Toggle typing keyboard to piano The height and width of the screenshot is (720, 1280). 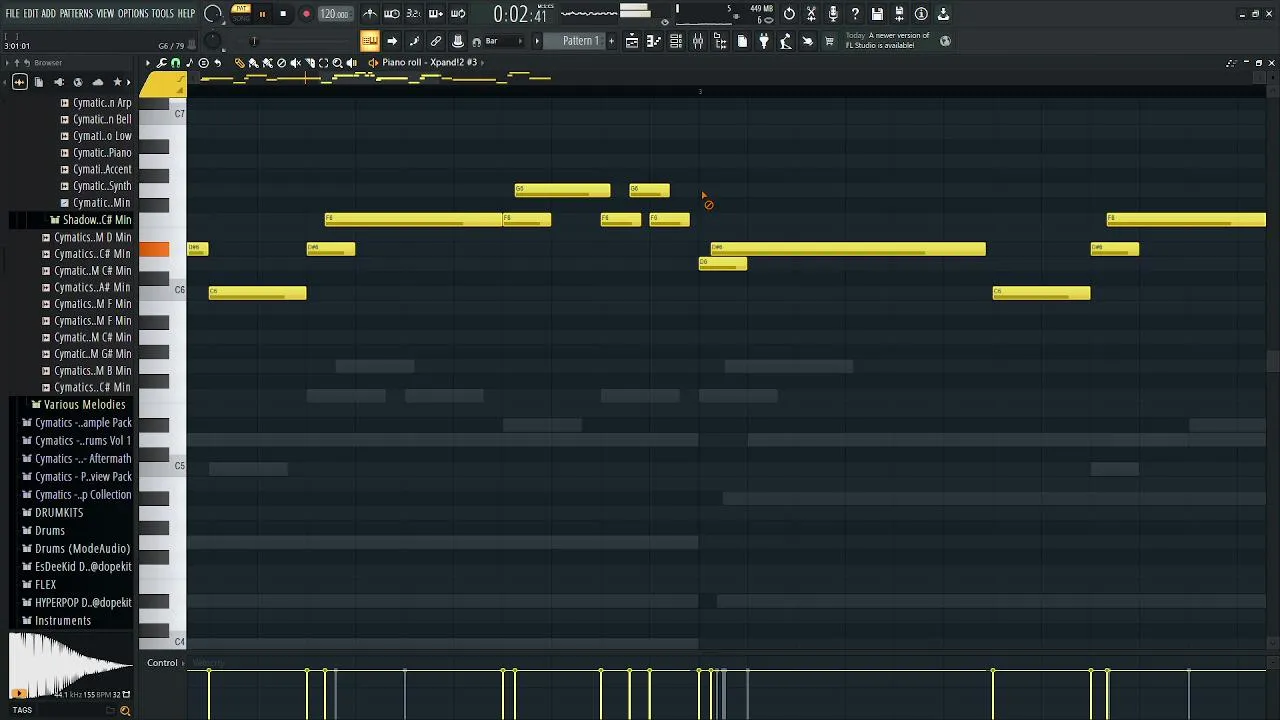click(x=370, y=41)
